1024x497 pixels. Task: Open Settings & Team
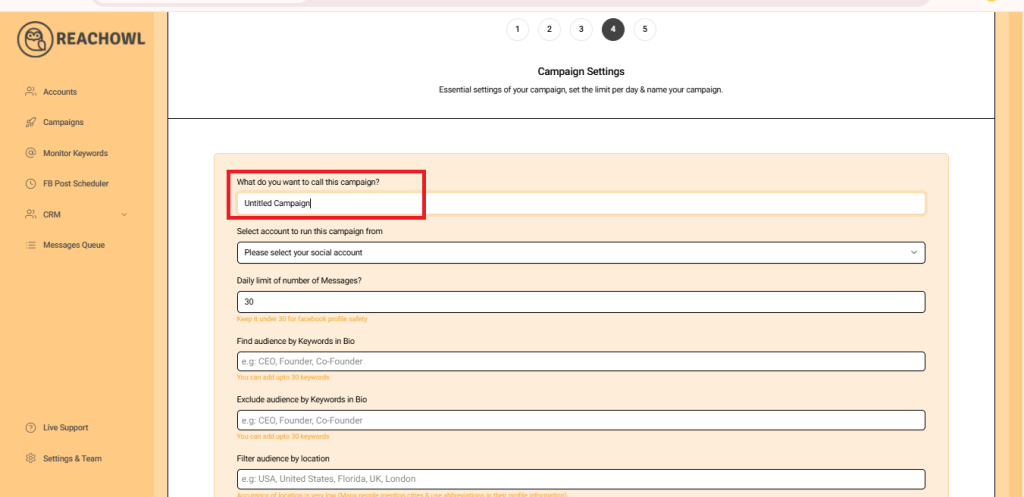coord(72,458)
